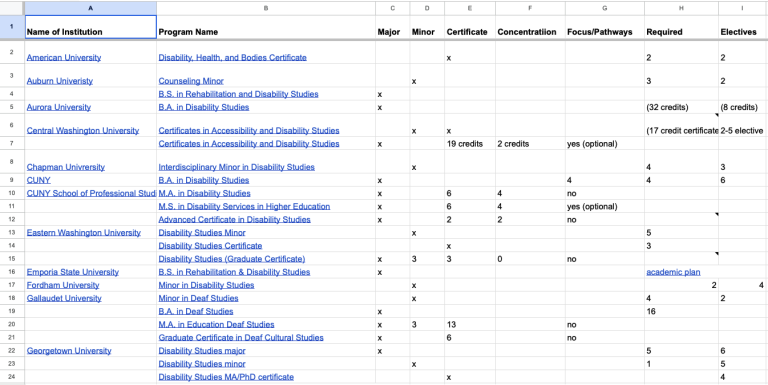Open Disability Studies Certificate link in row 14

coord(210,245)
